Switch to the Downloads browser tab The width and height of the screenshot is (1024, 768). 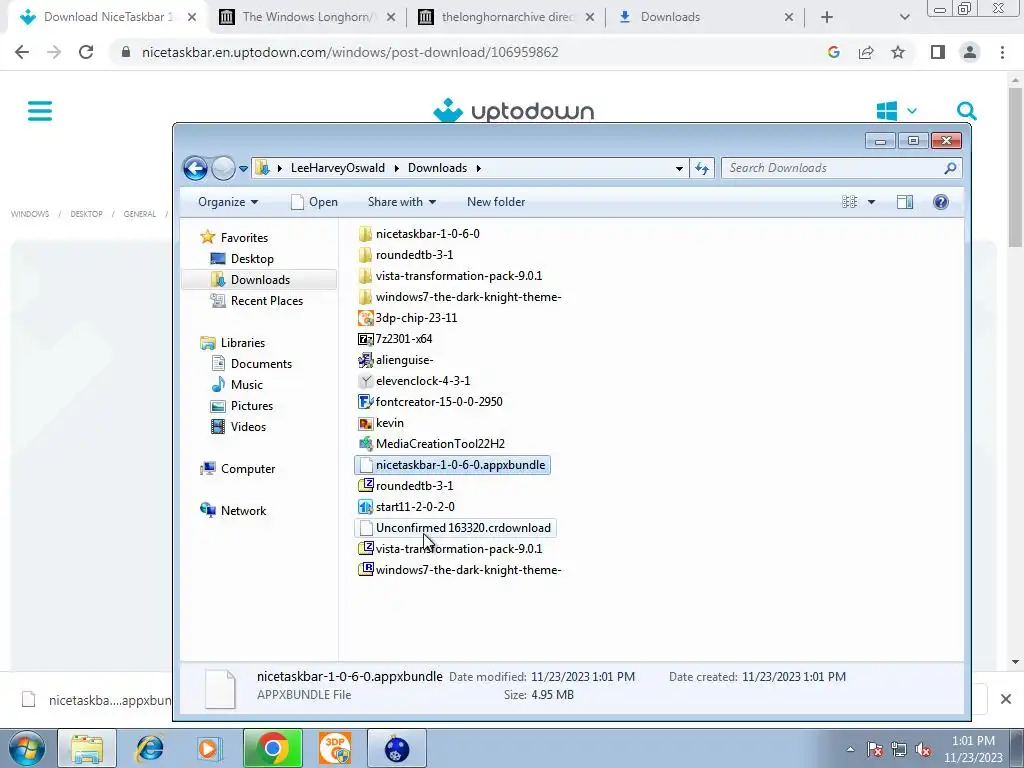point(705,18)
